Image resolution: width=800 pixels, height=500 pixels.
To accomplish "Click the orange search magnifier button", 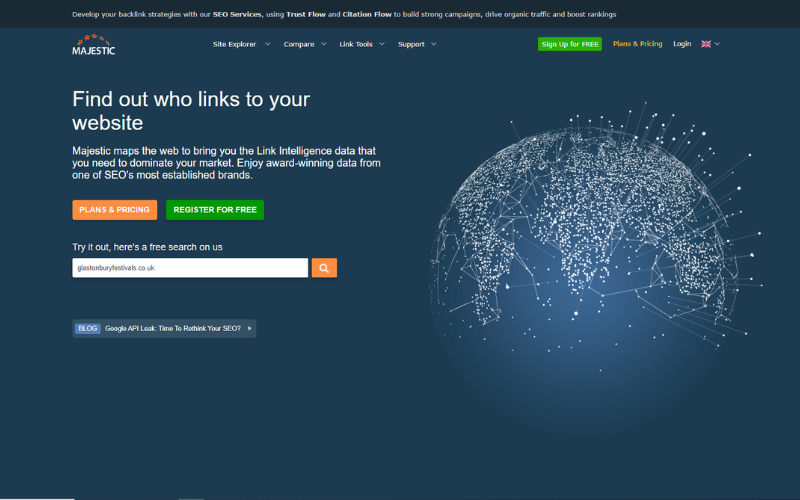I will coord(324,268).
